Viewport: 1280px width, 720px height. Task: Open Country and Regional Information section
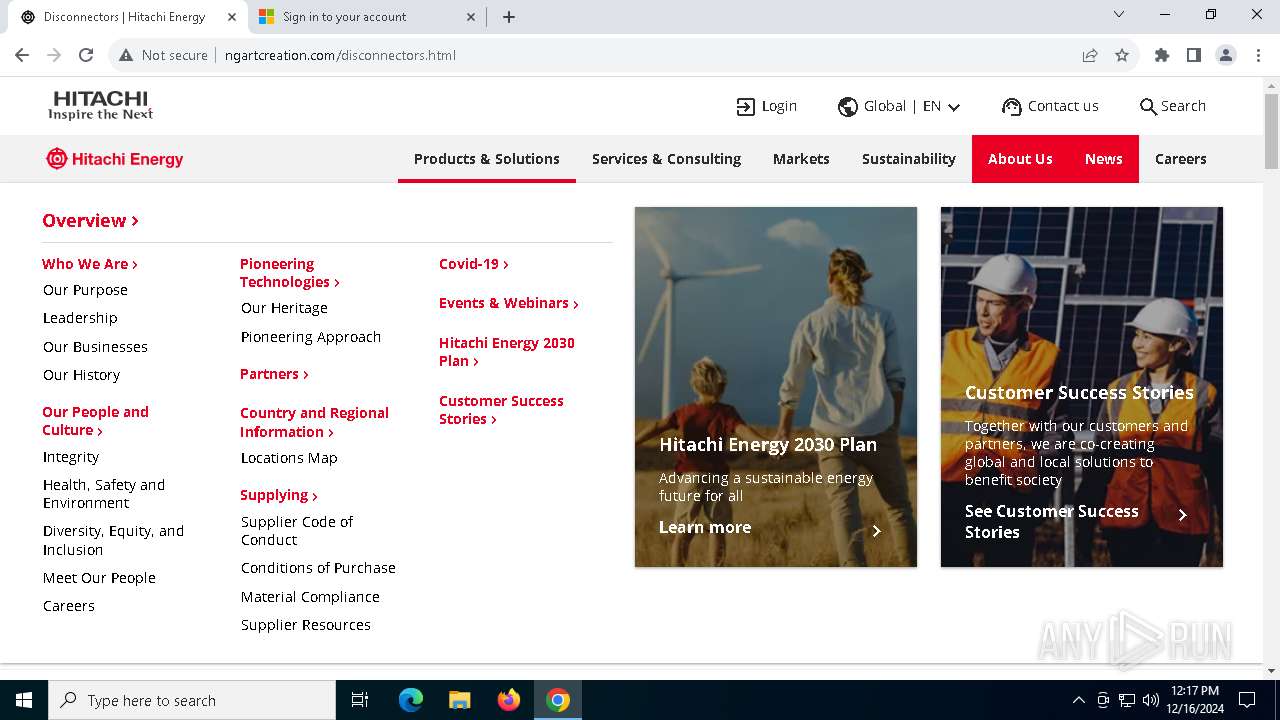314,422
